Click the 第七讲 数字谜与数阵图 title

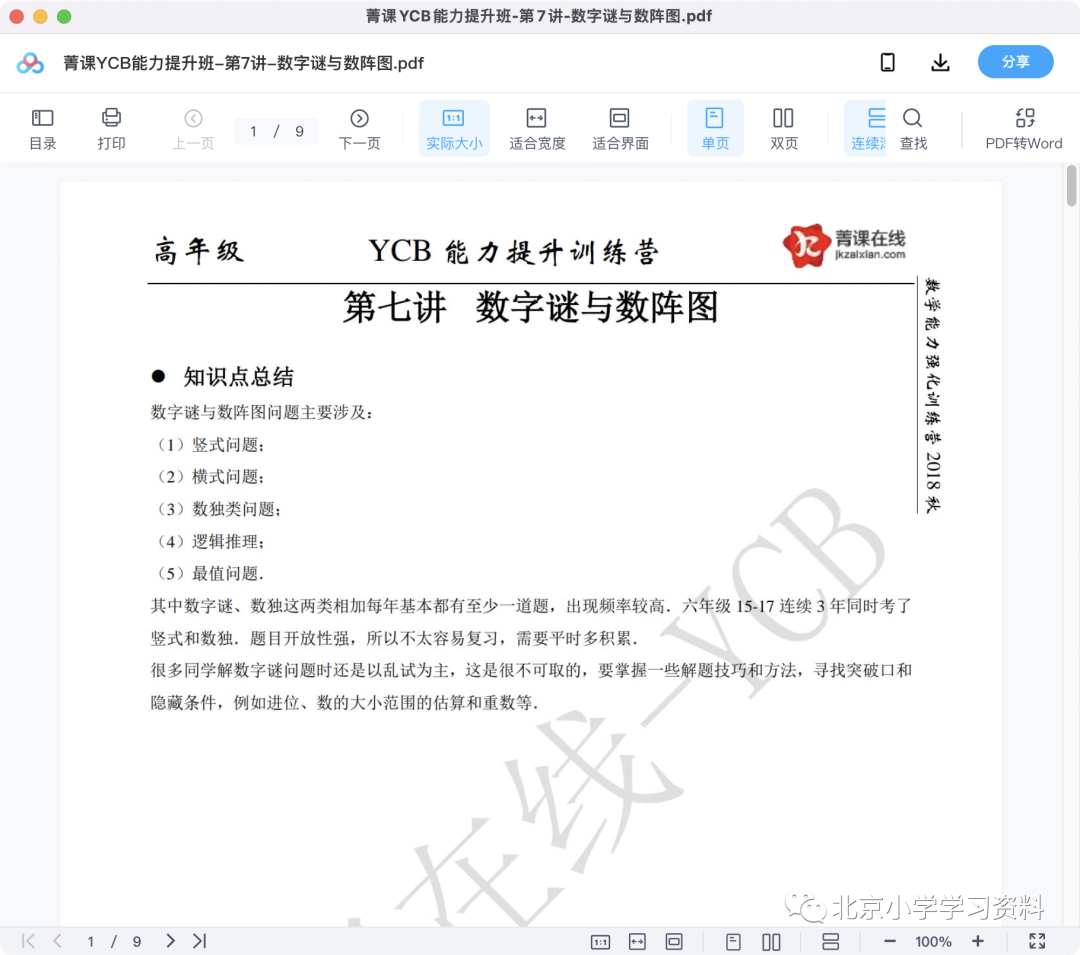(530, 307)
